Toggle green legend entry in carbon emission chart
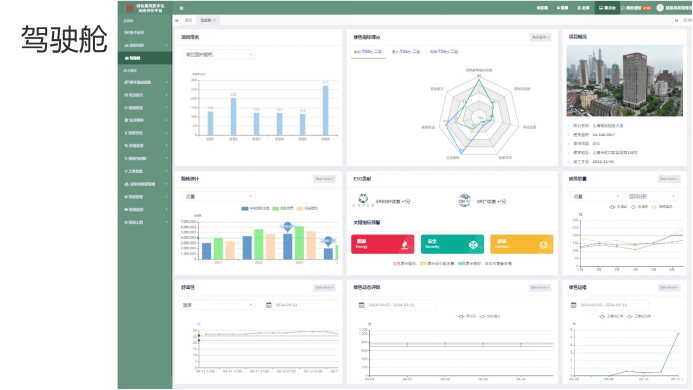The height and width of the screenshot is (390, 693). (x=640, y=206)
